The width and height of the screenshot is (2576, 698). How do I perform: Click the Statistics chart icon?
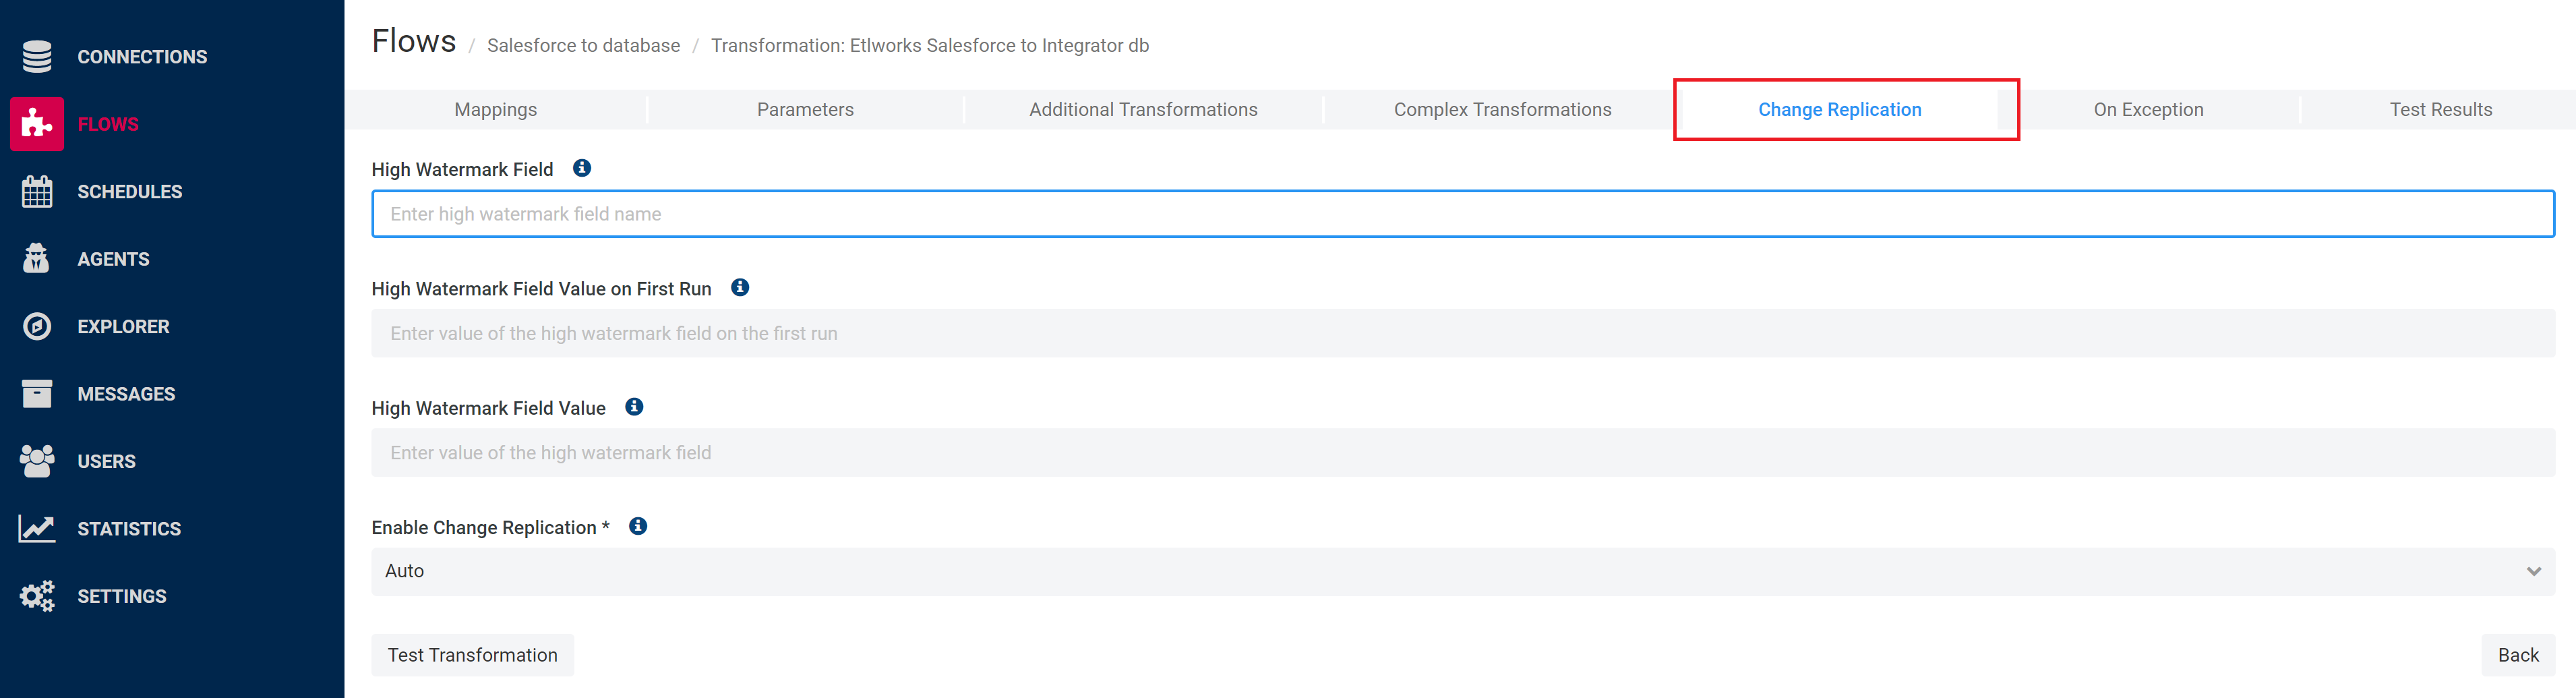37,528
